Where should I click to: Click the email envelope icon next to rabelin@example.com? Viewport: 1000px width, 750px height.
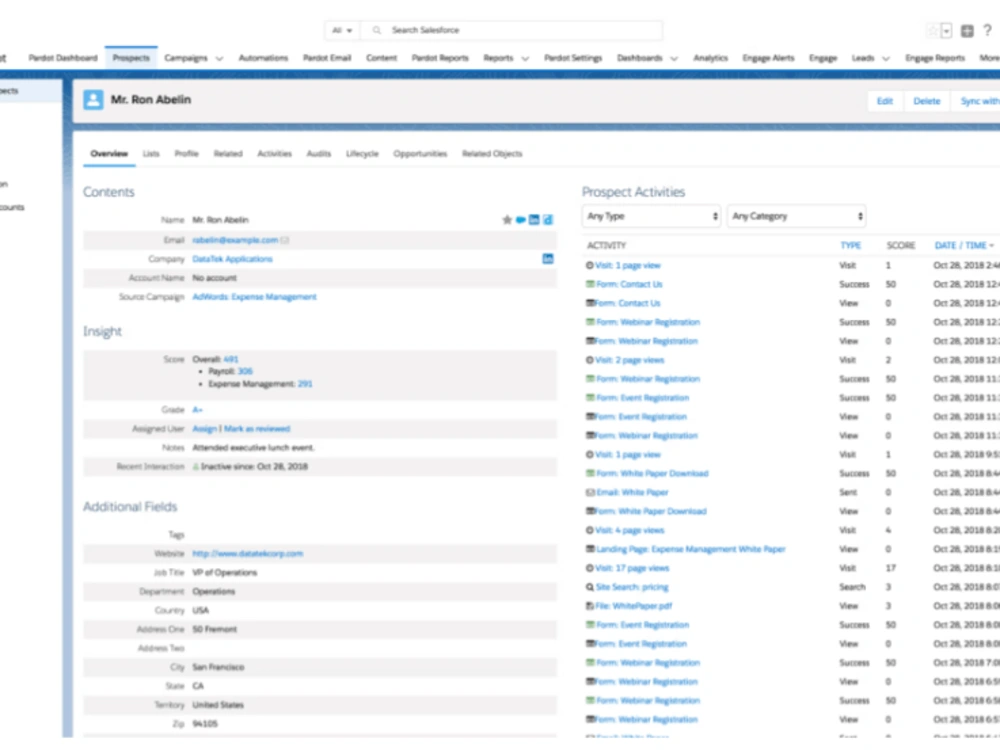point(285,240)
